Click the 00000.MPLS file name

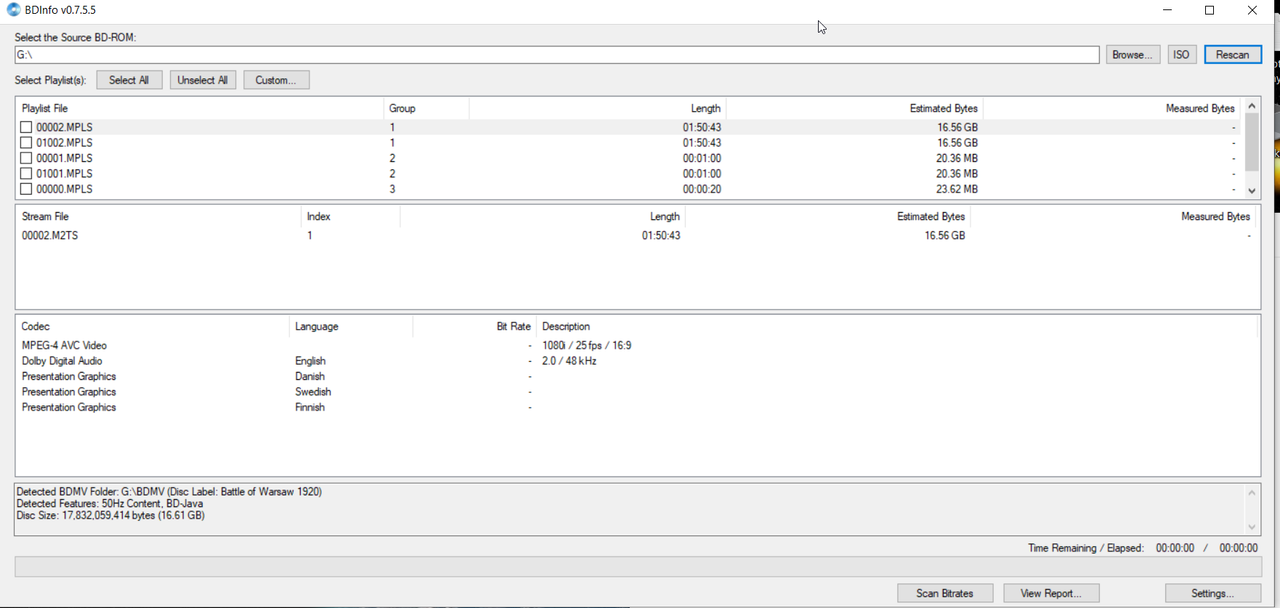click(x=64, y=189)
